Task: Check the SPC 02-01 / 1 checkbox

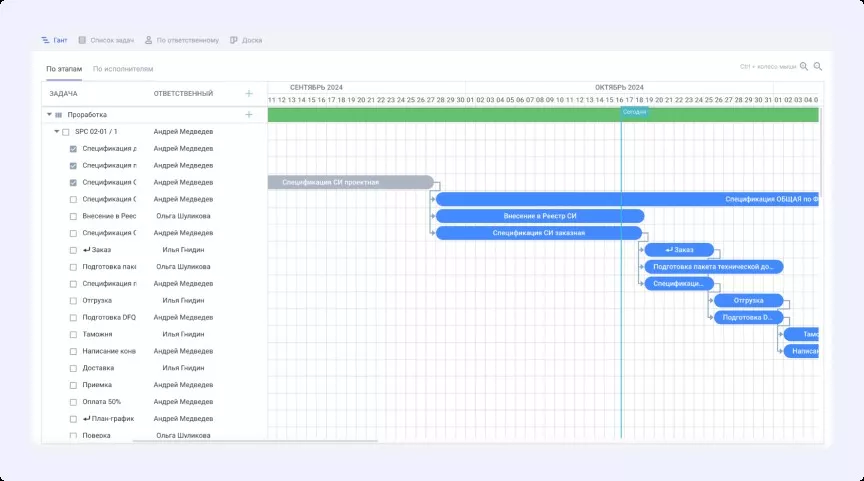Action: pyautogui.click(x=66, y=132)
